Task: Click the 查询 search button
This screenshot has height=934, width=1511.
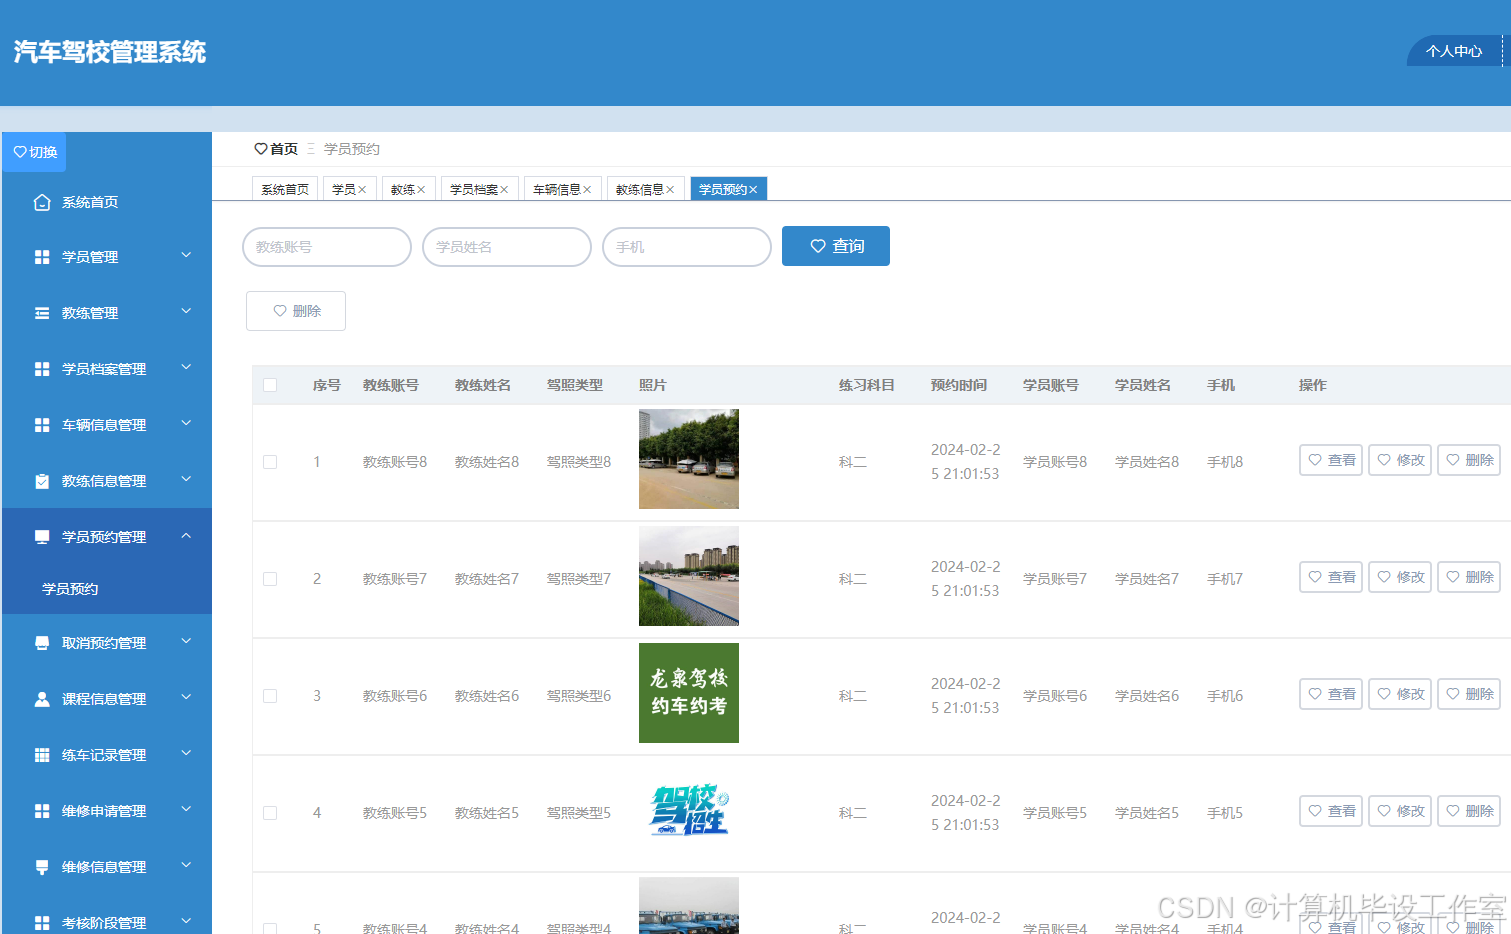Action: 836,246
